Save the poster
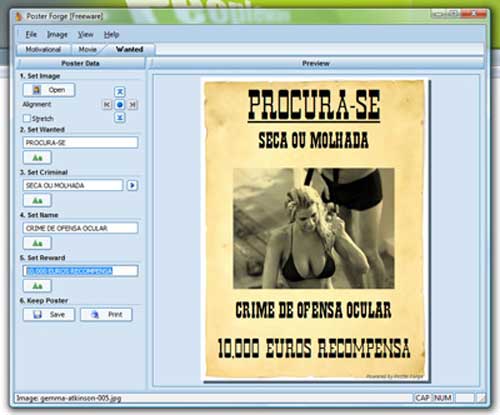Screen dimensions: 500x415 [x=49, y=314]
